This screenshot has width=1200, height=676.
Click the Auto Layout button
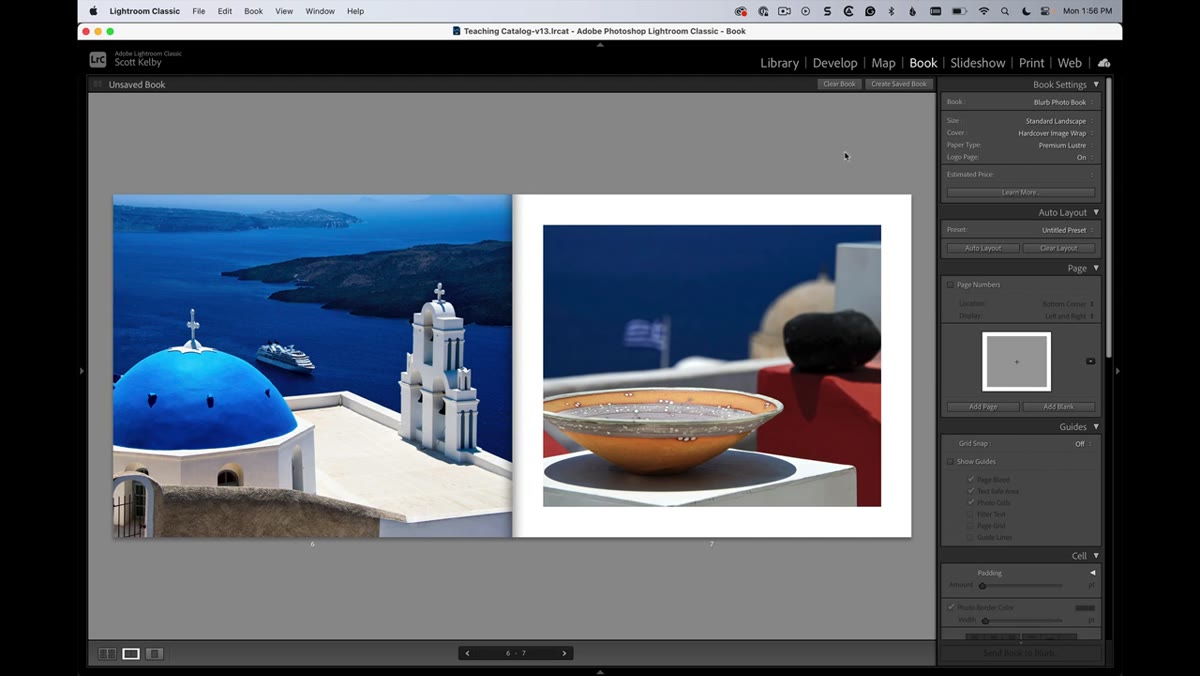coord(983,248)
